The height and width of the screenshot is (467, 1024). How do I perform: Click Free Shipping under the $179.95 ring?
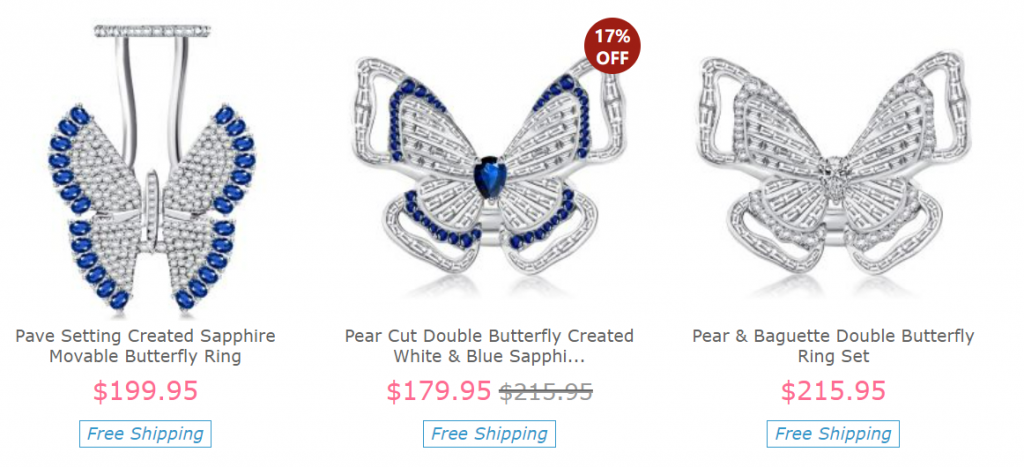(489, 434)
